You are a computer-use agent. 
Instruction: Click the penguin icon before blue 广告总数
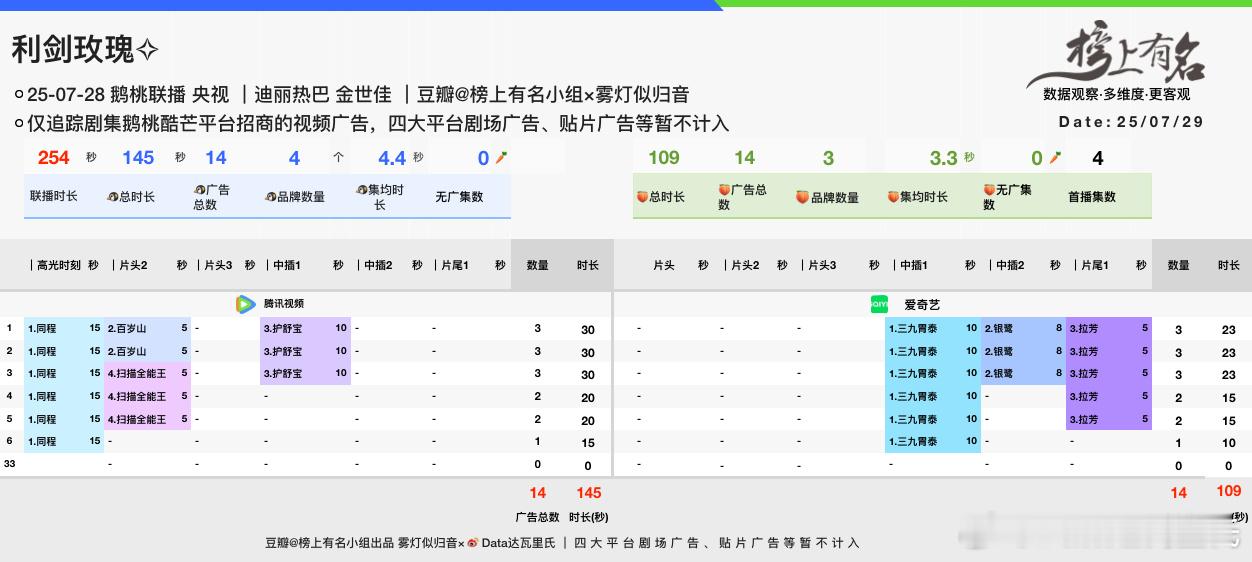(x=200, y=190)
